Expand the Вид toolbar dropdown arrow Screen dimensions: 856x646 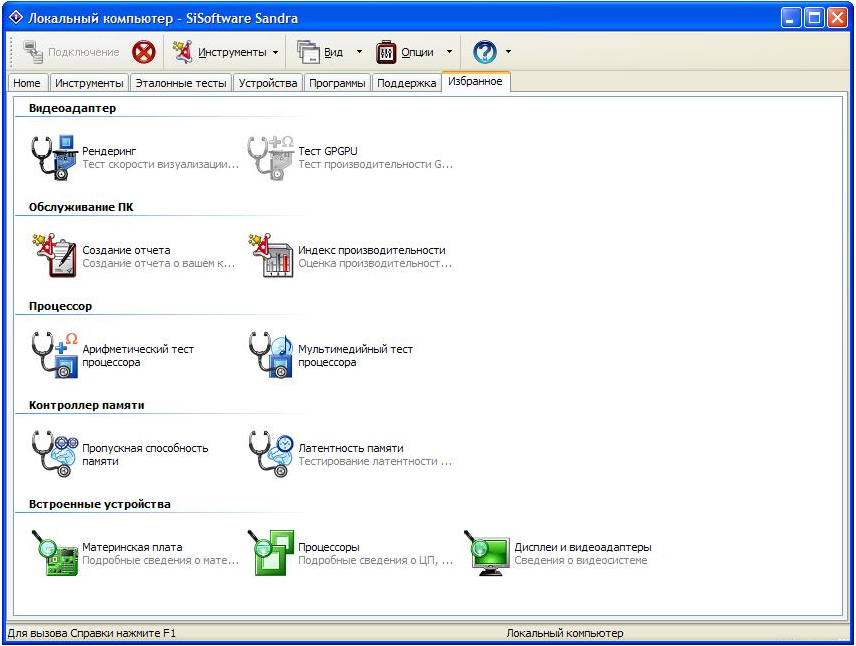359,52
